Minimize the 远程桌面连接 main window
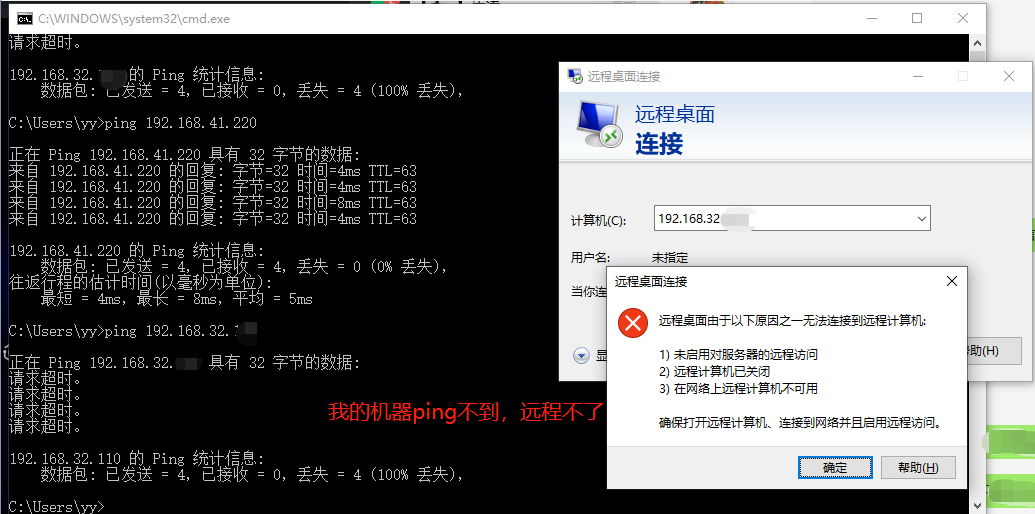The image size is (1035, 514). point(917,76)
